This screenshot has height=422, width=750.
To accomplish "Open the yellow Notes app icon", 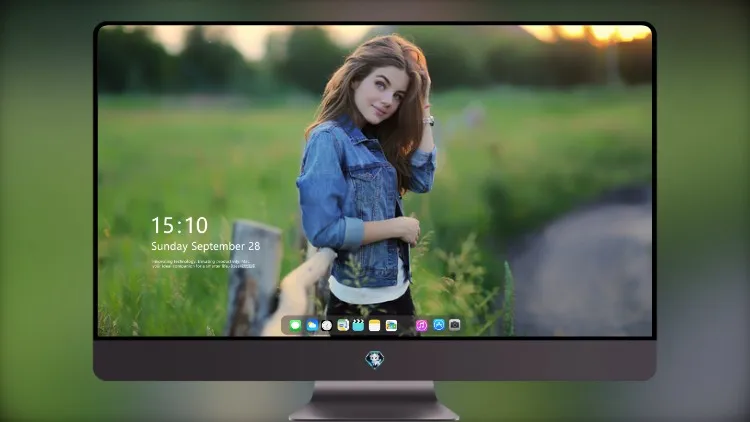I will (x=375, y=325).
